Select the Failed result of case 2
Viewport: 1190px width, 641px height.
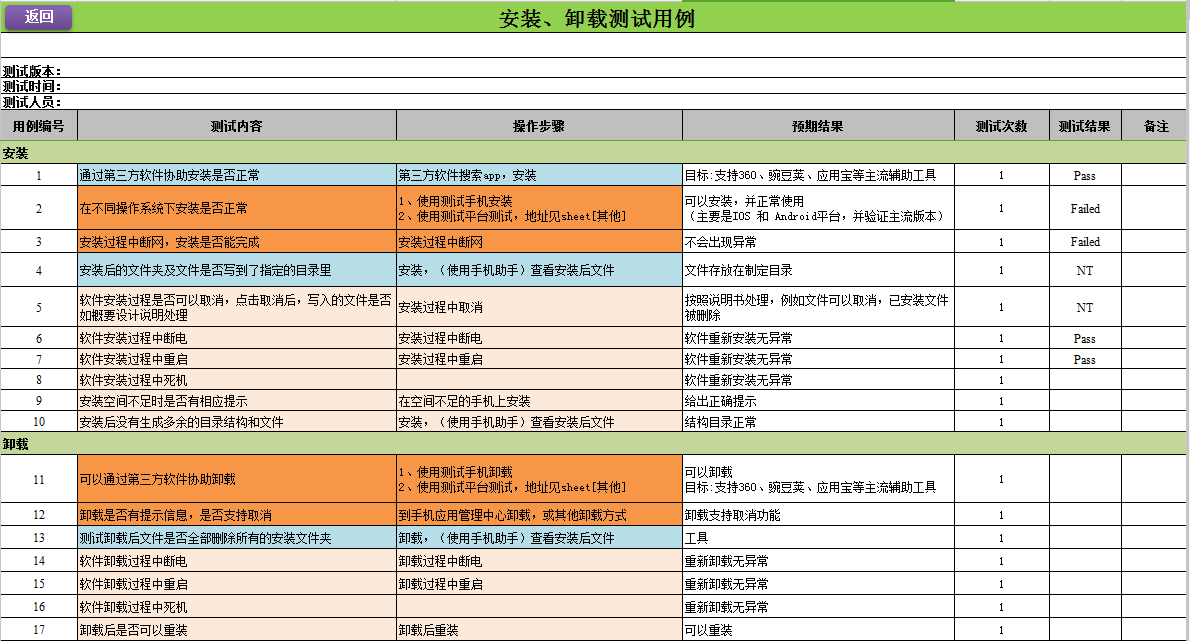(1085, 208)
